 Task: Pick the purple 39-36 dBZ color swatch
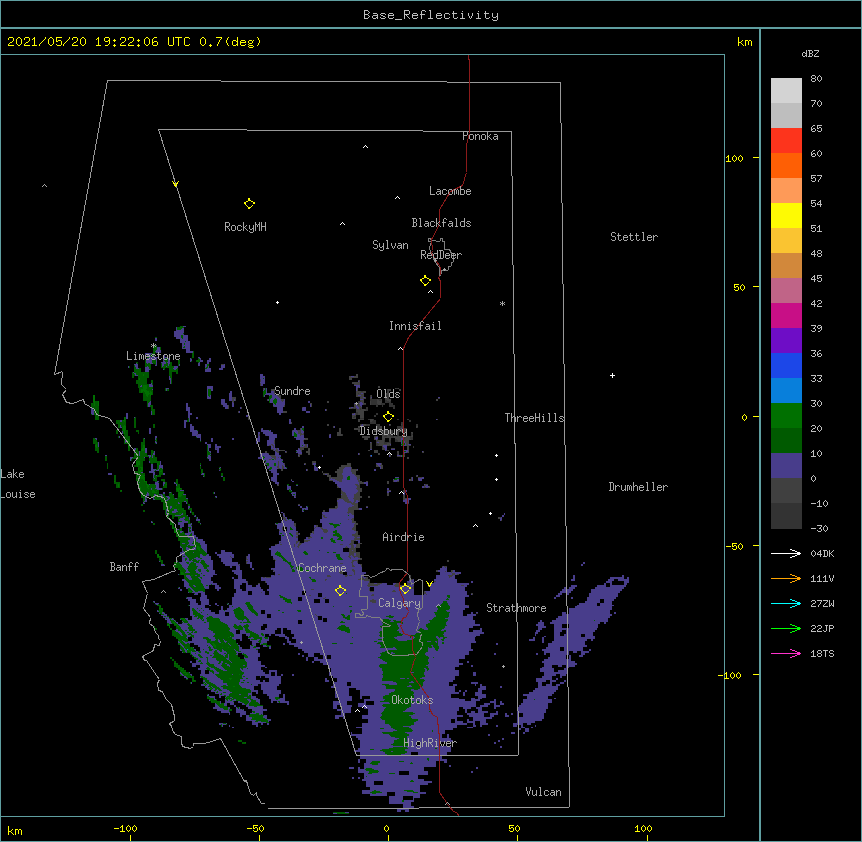coord(786,341)
